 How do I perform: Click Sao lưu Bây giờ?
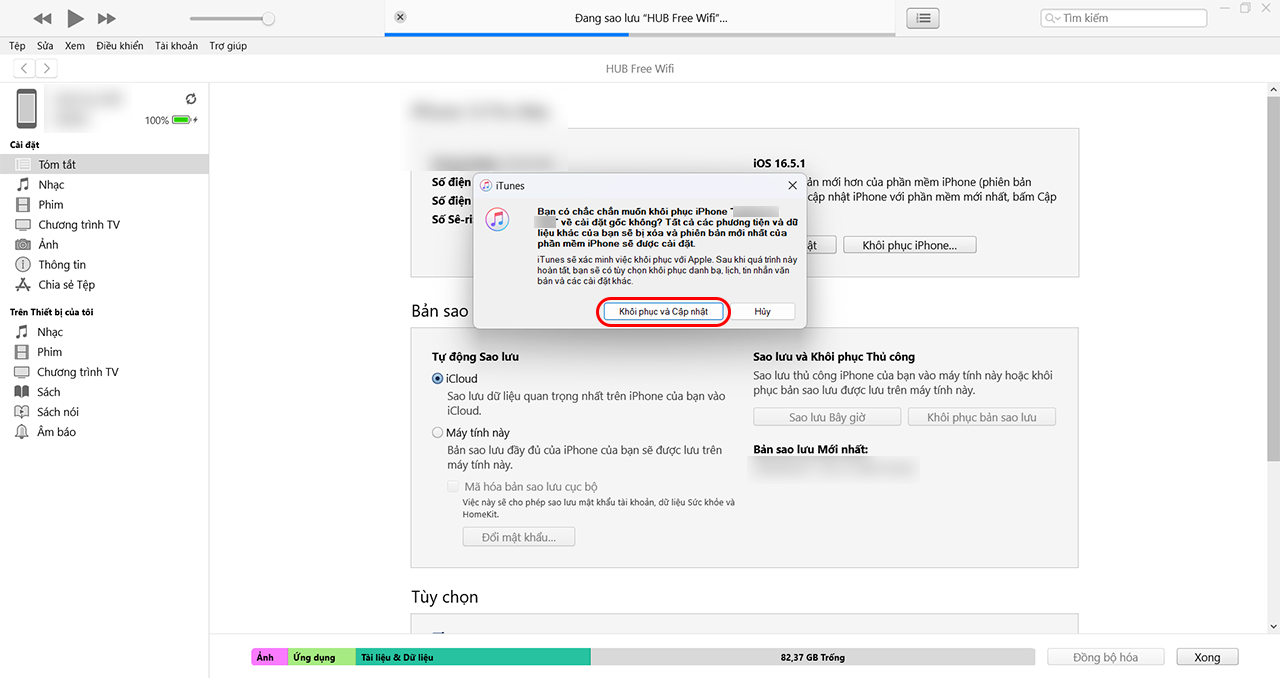point(826,416)
